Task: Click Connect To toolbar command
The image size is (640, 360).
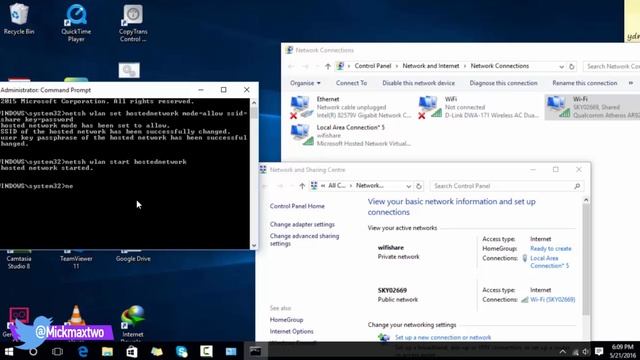Action: tap(351, 83)
